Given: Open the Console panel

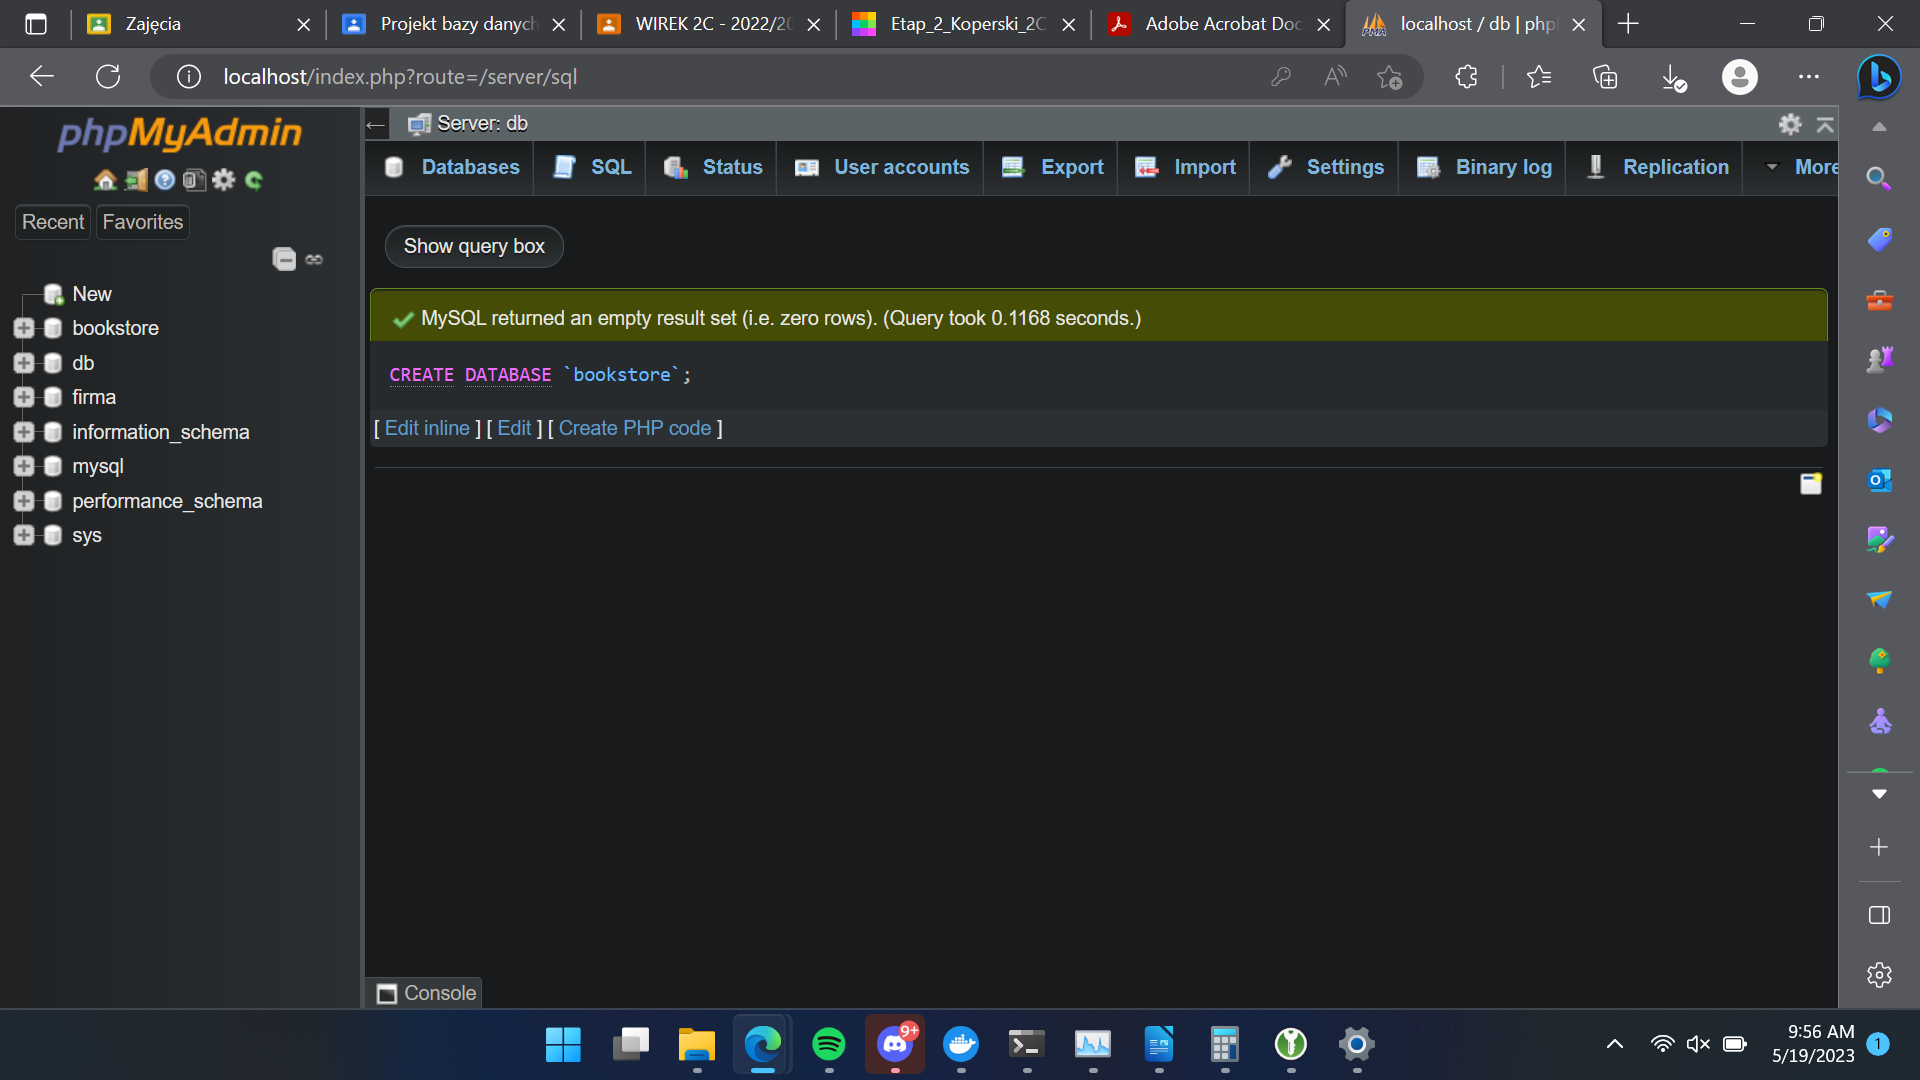Looking at the screenshot, I should (426, 993).
